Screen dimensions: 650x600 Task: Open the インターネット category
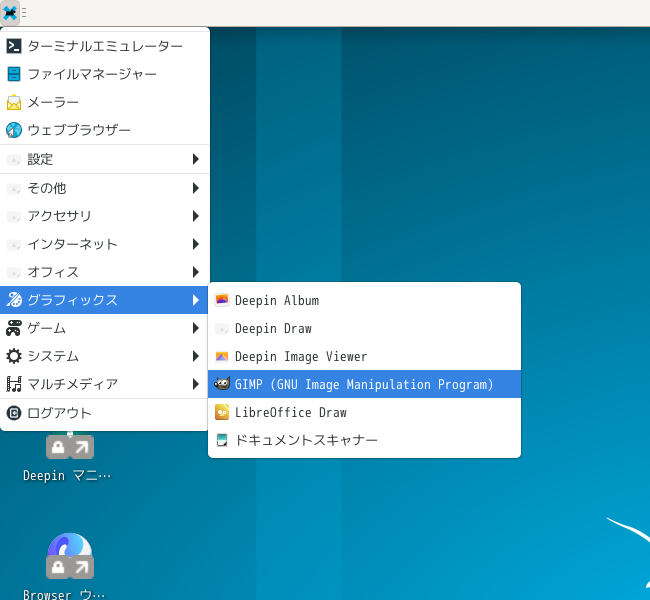[x=104, y=244]
